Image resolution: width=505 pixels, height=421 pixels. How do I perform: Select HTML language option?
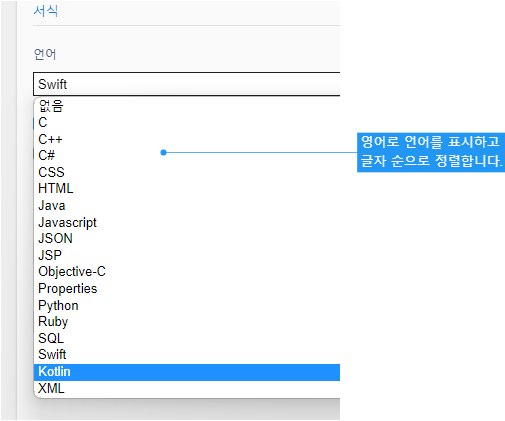tap(187, 189)
